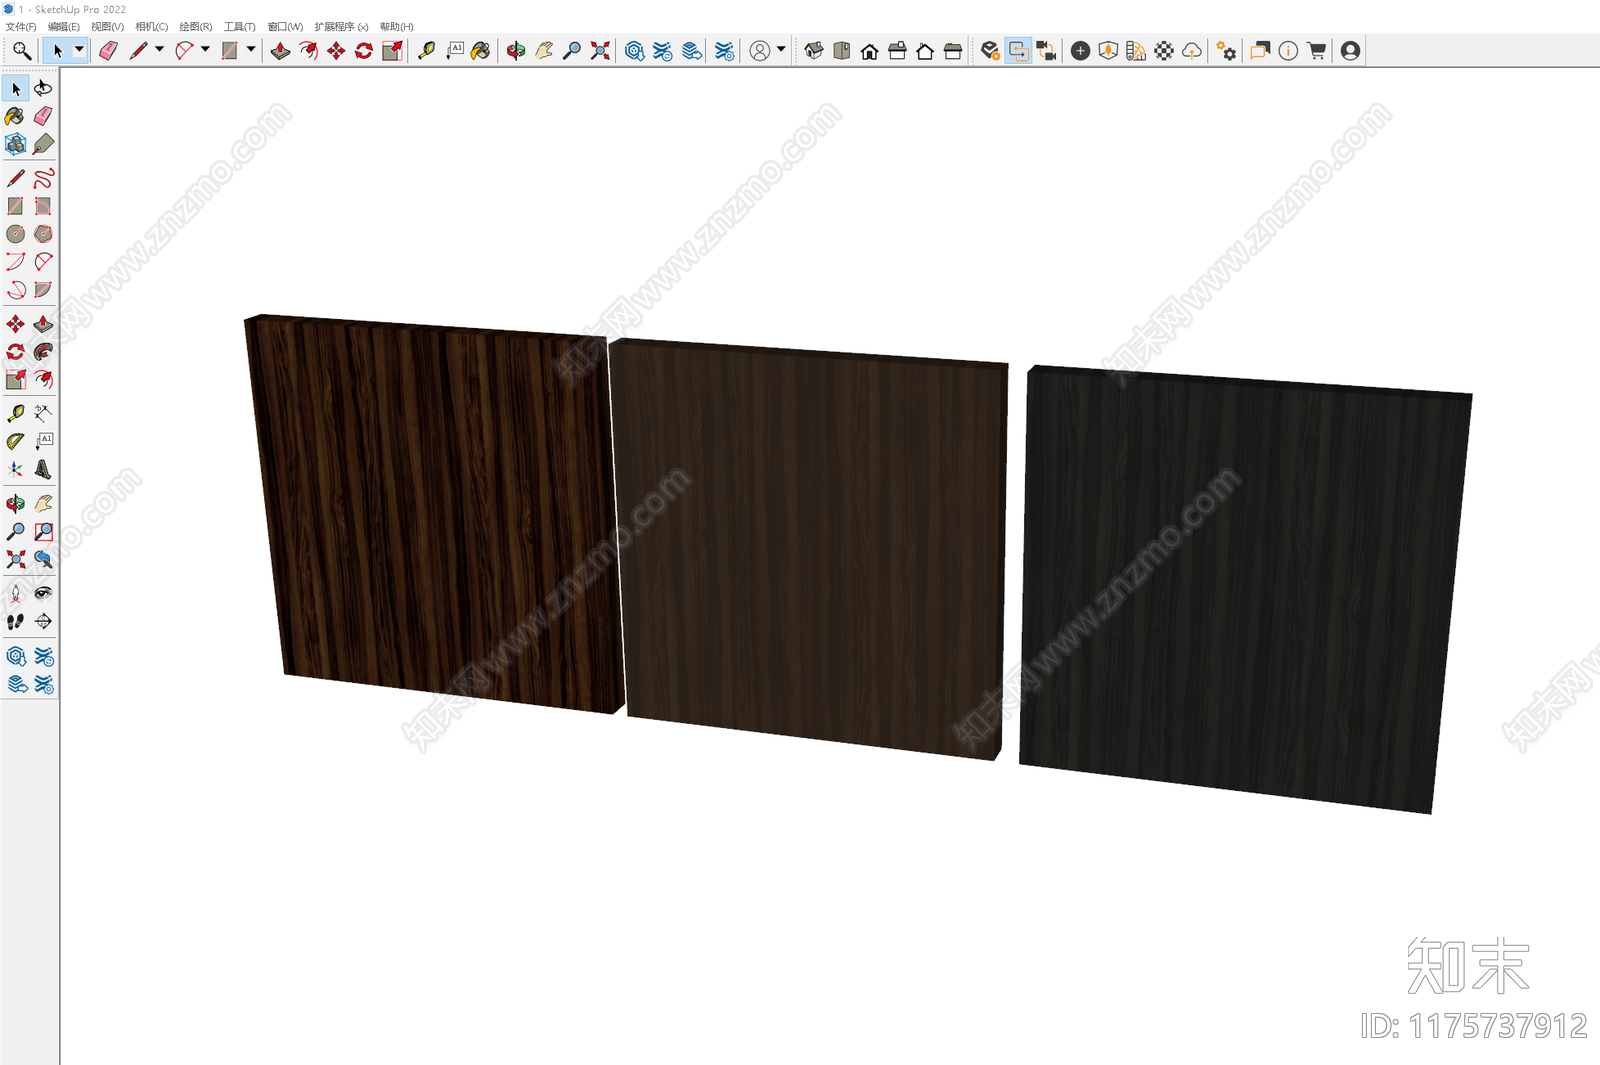This screenshot has height=1065, width=1600.
Task: Open the 文件(F) file menu
Action: 21,27
